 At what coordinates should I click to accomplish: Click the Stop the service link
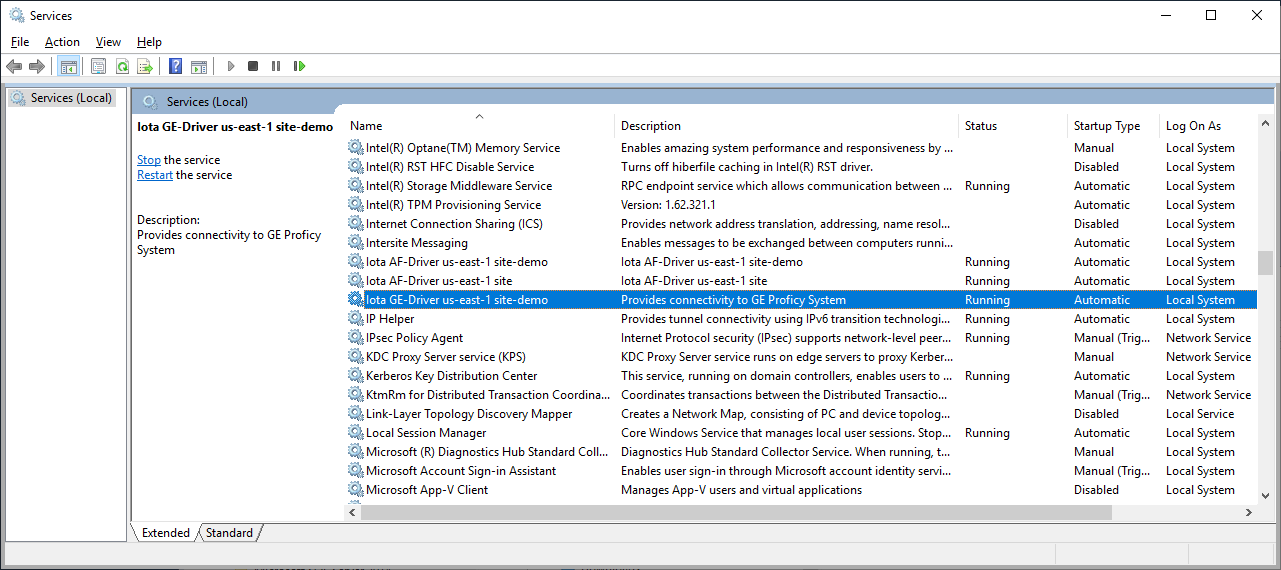(x=149, y=160)
